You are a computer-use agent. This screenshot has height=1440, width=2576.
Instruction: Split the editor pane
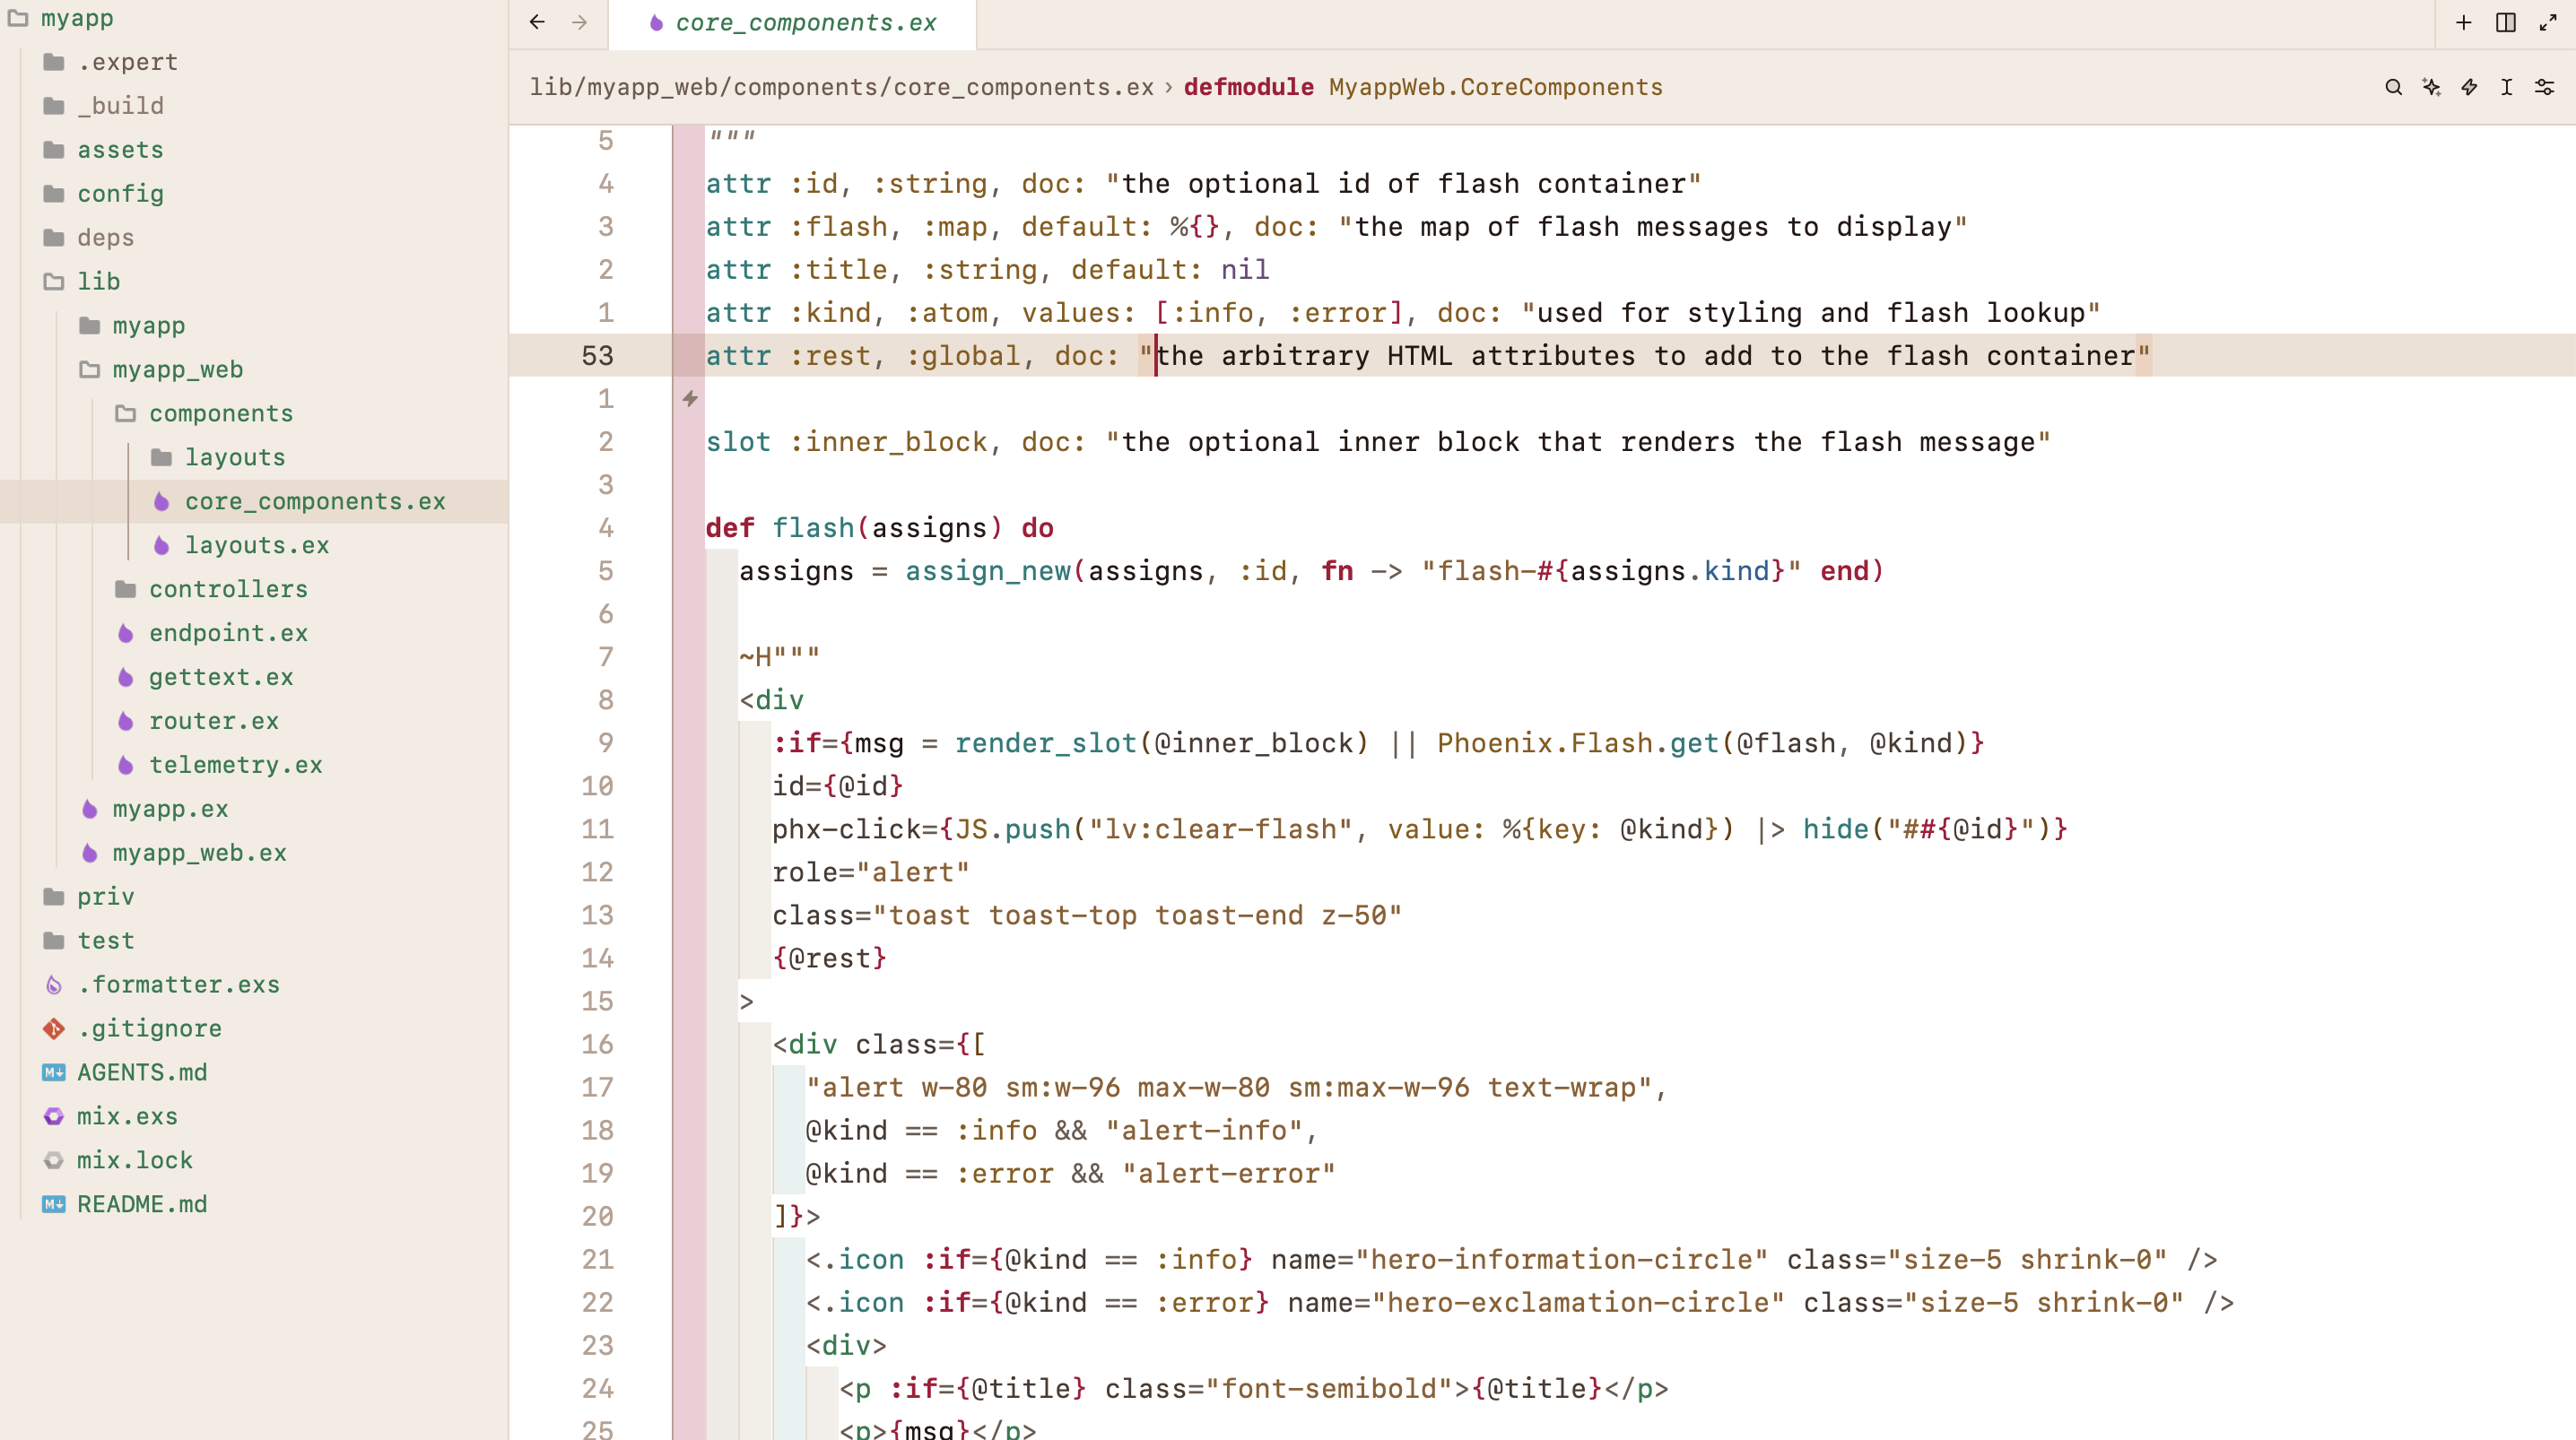point(2506,23)
